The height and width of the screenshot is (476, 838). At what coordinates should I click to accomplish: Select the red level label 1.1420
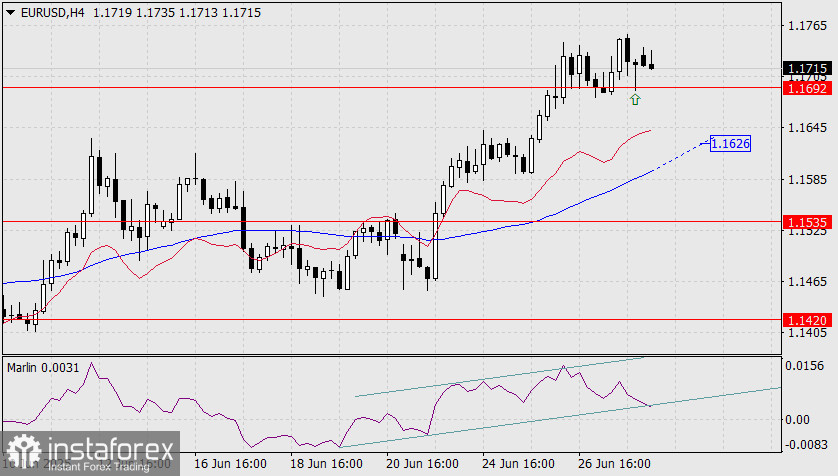(x=807, y=320)
